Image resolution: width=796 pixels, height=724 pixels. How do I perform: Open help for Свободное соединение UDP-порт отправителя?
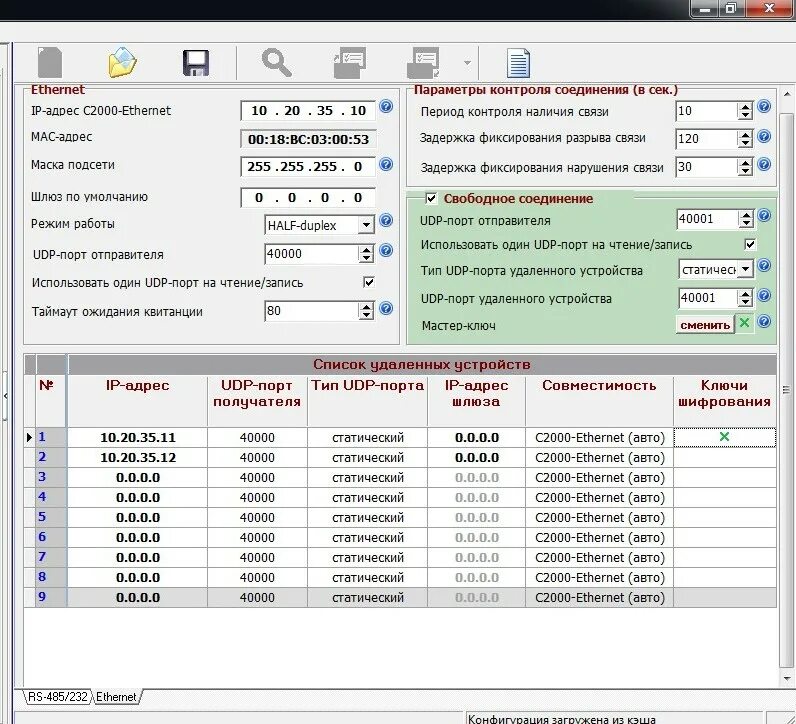point(764,215)
